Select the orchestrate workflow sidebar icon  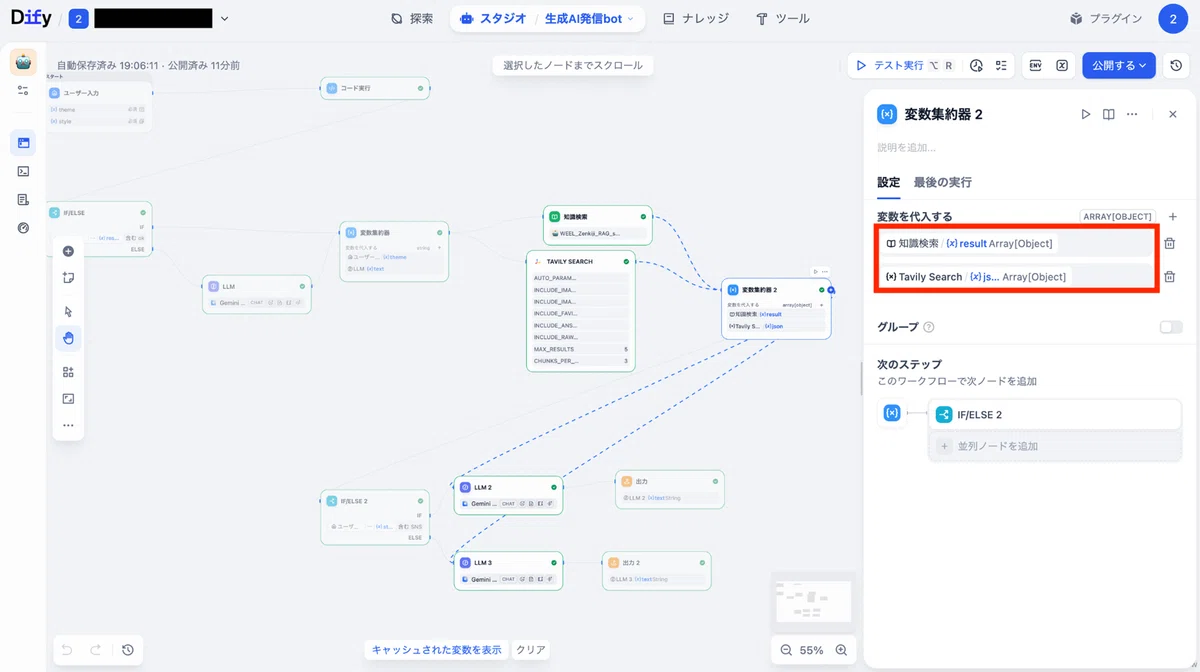23,143
